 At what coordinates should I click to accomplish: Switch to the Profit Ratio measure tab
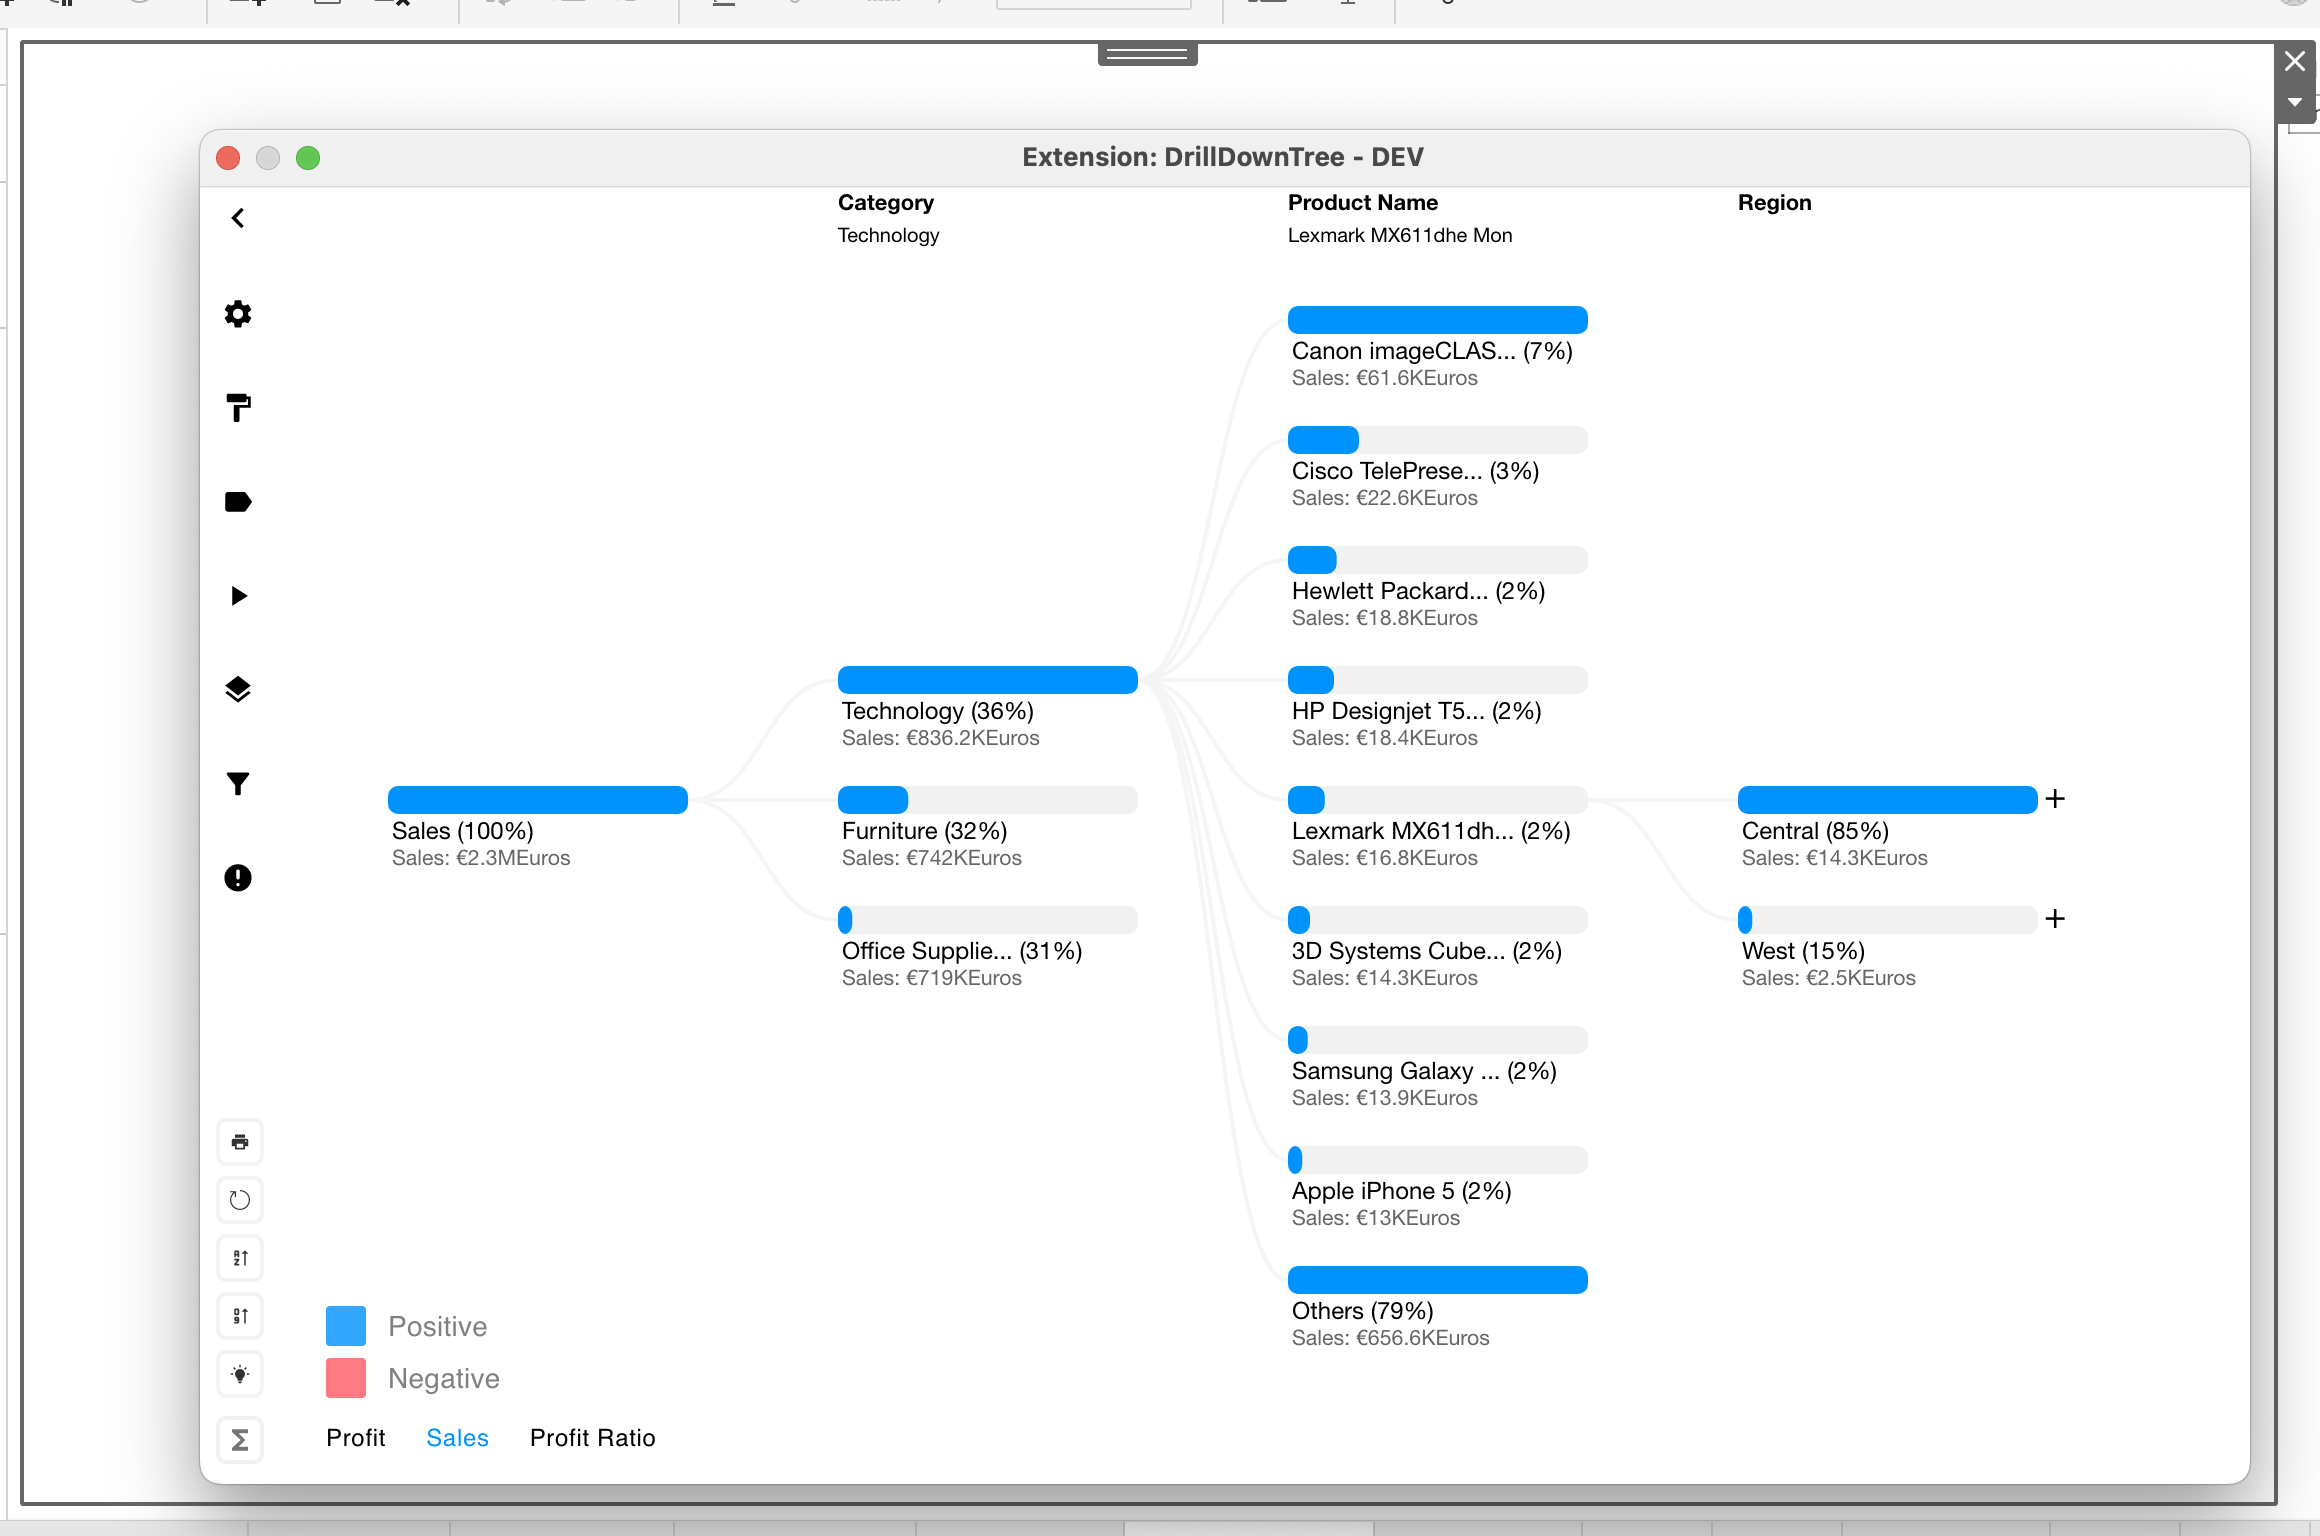(592, 1438)
